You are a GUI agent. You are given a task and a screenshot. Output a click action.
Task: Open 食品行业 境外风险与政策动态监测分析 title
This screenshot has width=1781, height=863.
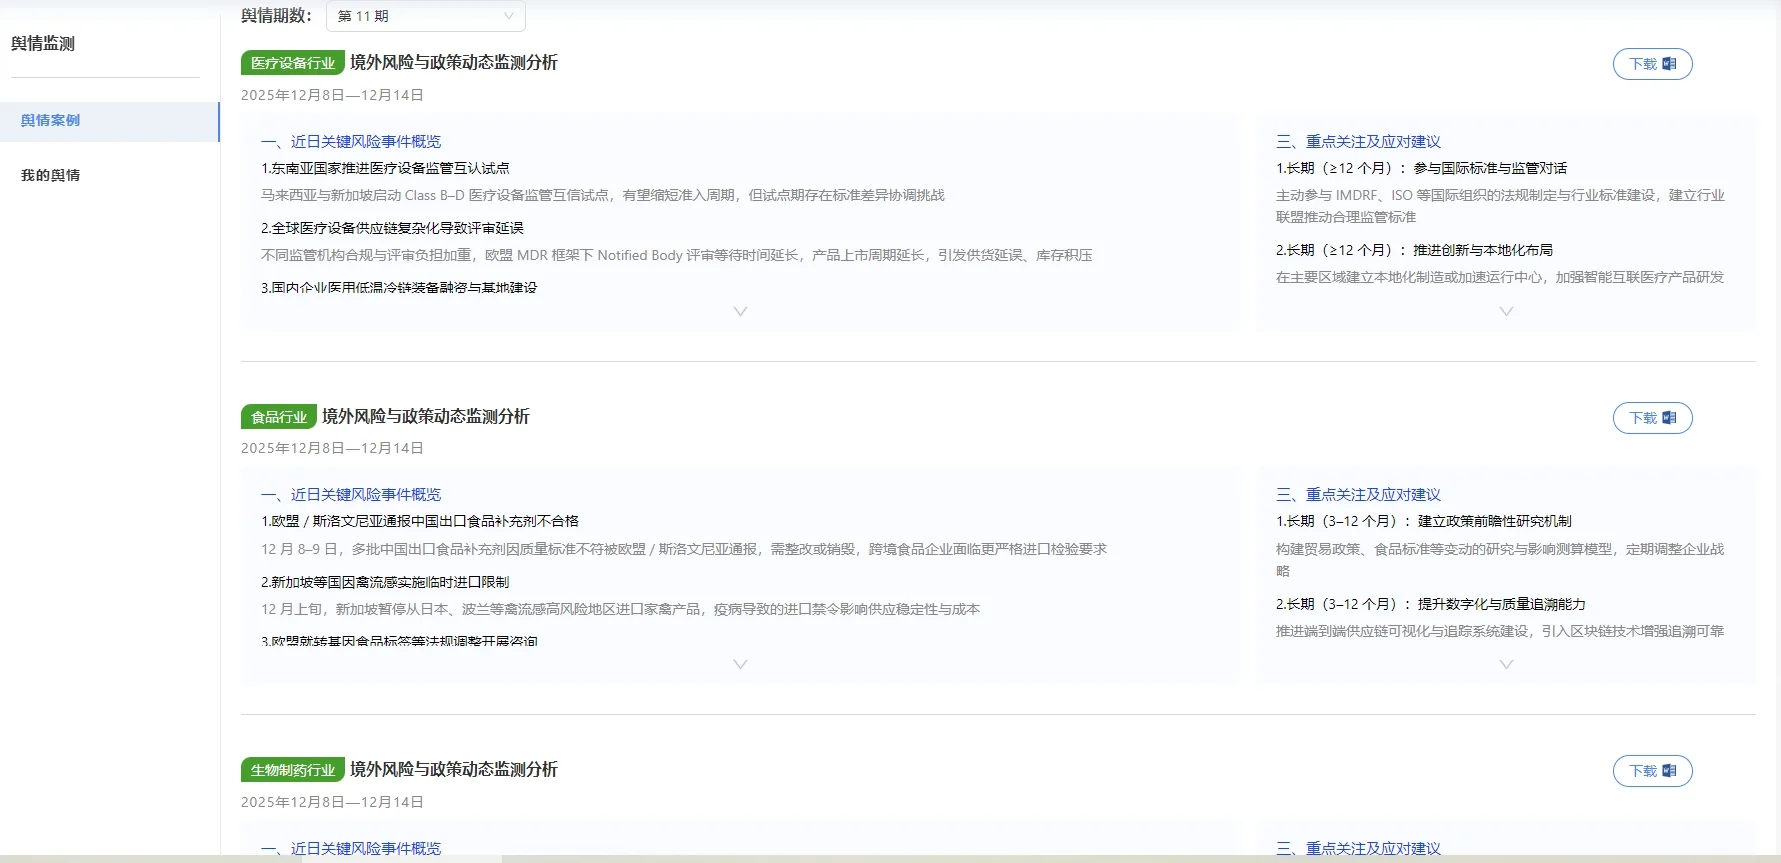click(x=426, y=417)
